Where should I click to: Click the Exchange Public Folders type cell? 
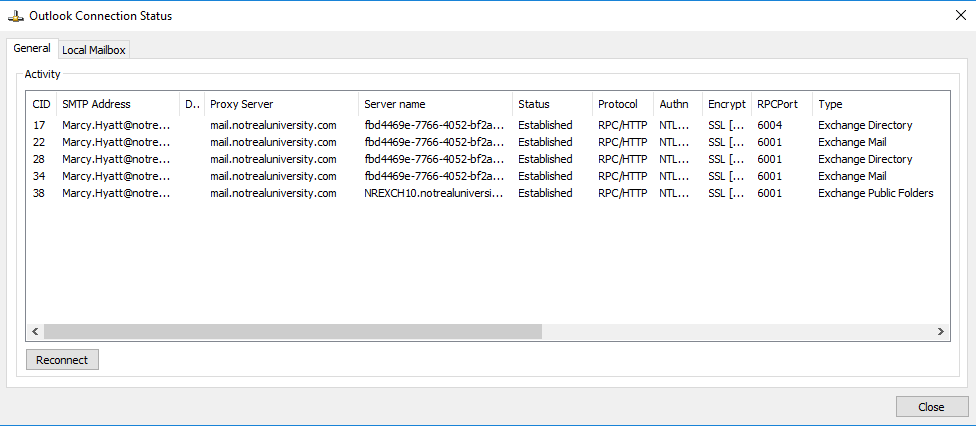click(876, 193)
